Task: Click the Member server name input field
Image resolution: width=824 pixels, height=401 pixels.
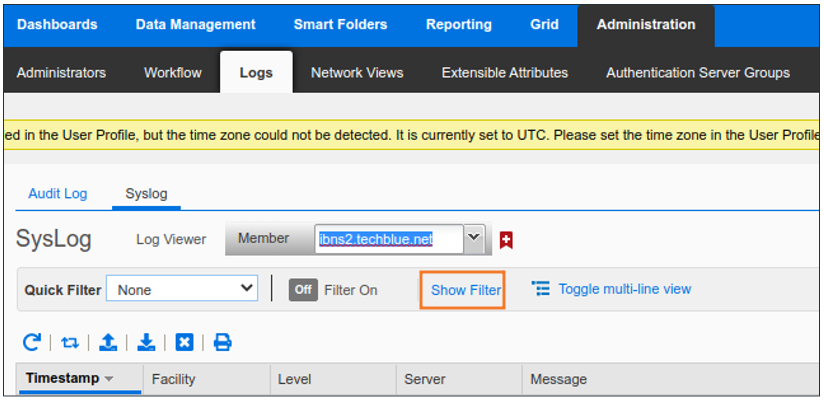Action: 388,239
